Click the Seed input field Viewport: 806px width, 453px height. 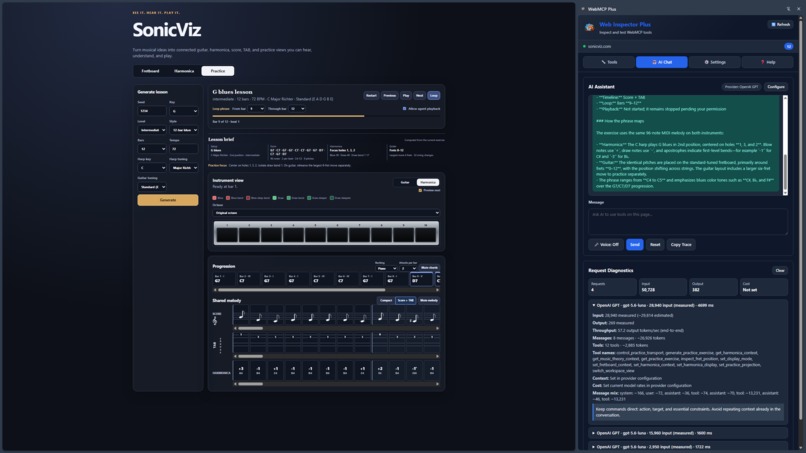point(152,111)
